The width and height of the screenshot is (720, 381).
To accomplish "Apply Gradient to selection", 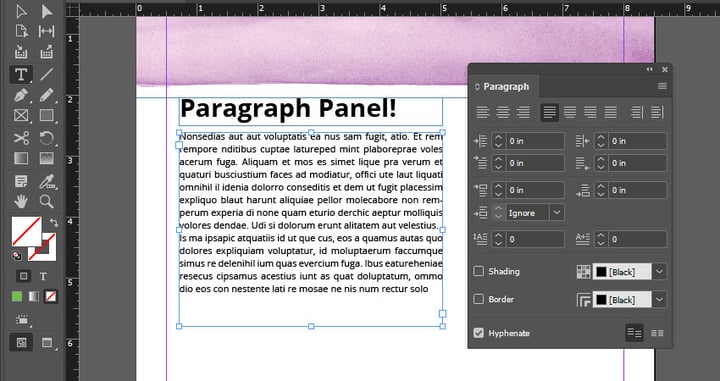I will pos(34,297).
